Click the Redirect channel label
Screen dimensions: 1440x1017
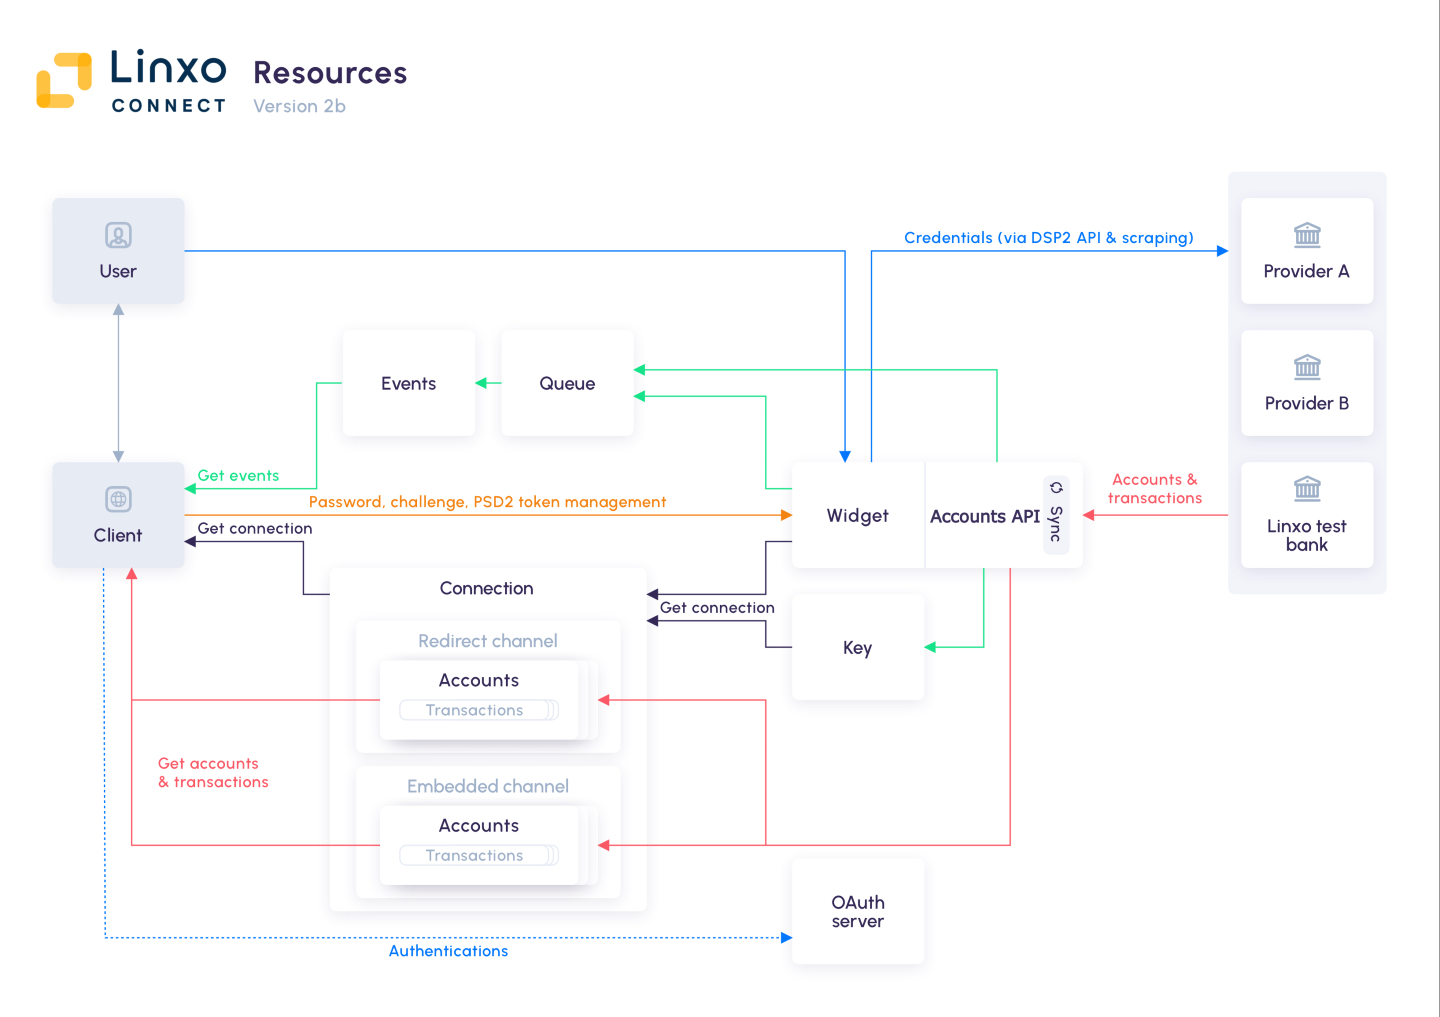(x=488, y=641)
